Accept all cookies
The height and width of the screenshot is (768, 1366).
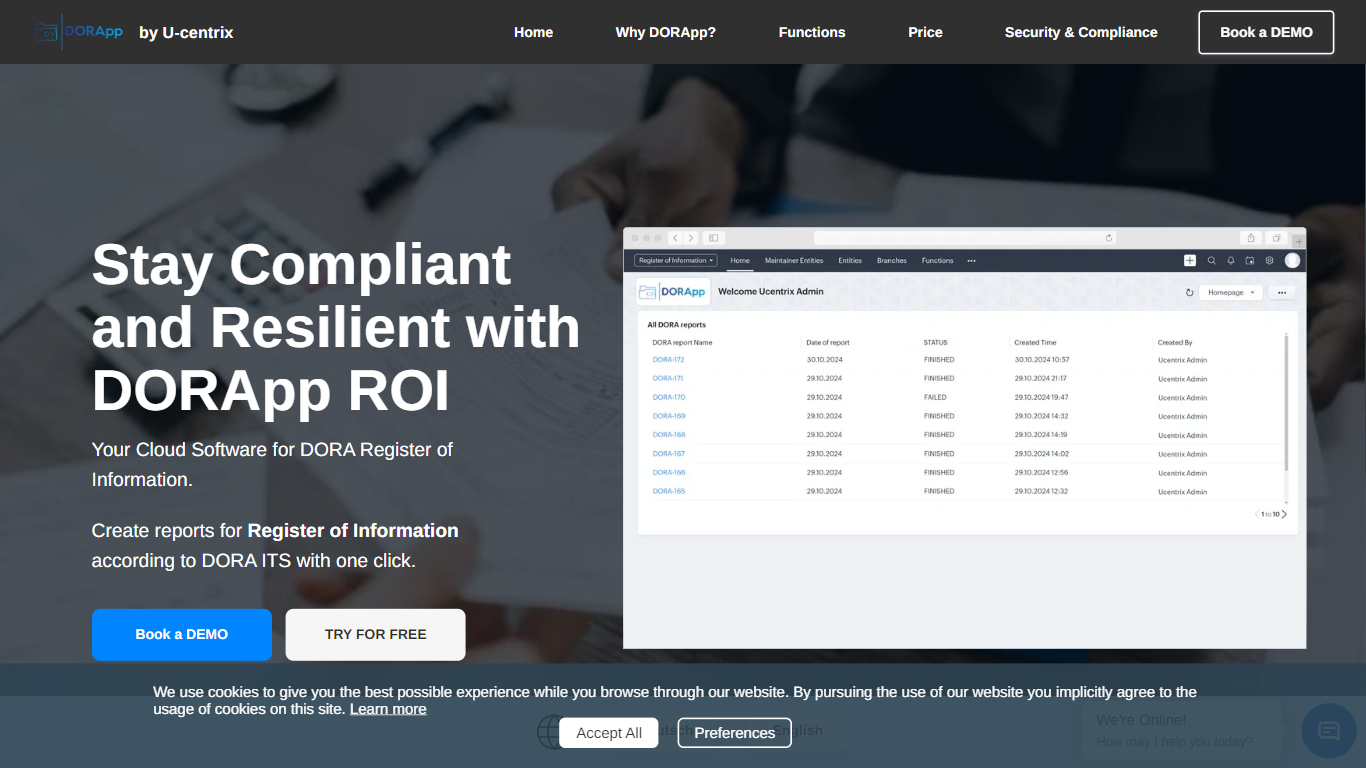[609, 733]
